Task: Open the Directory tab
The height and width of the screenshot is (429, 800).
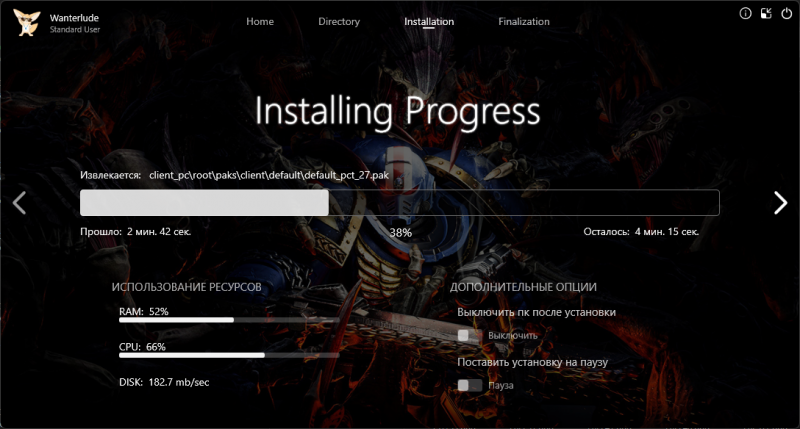Action: (x=339, y=21)
